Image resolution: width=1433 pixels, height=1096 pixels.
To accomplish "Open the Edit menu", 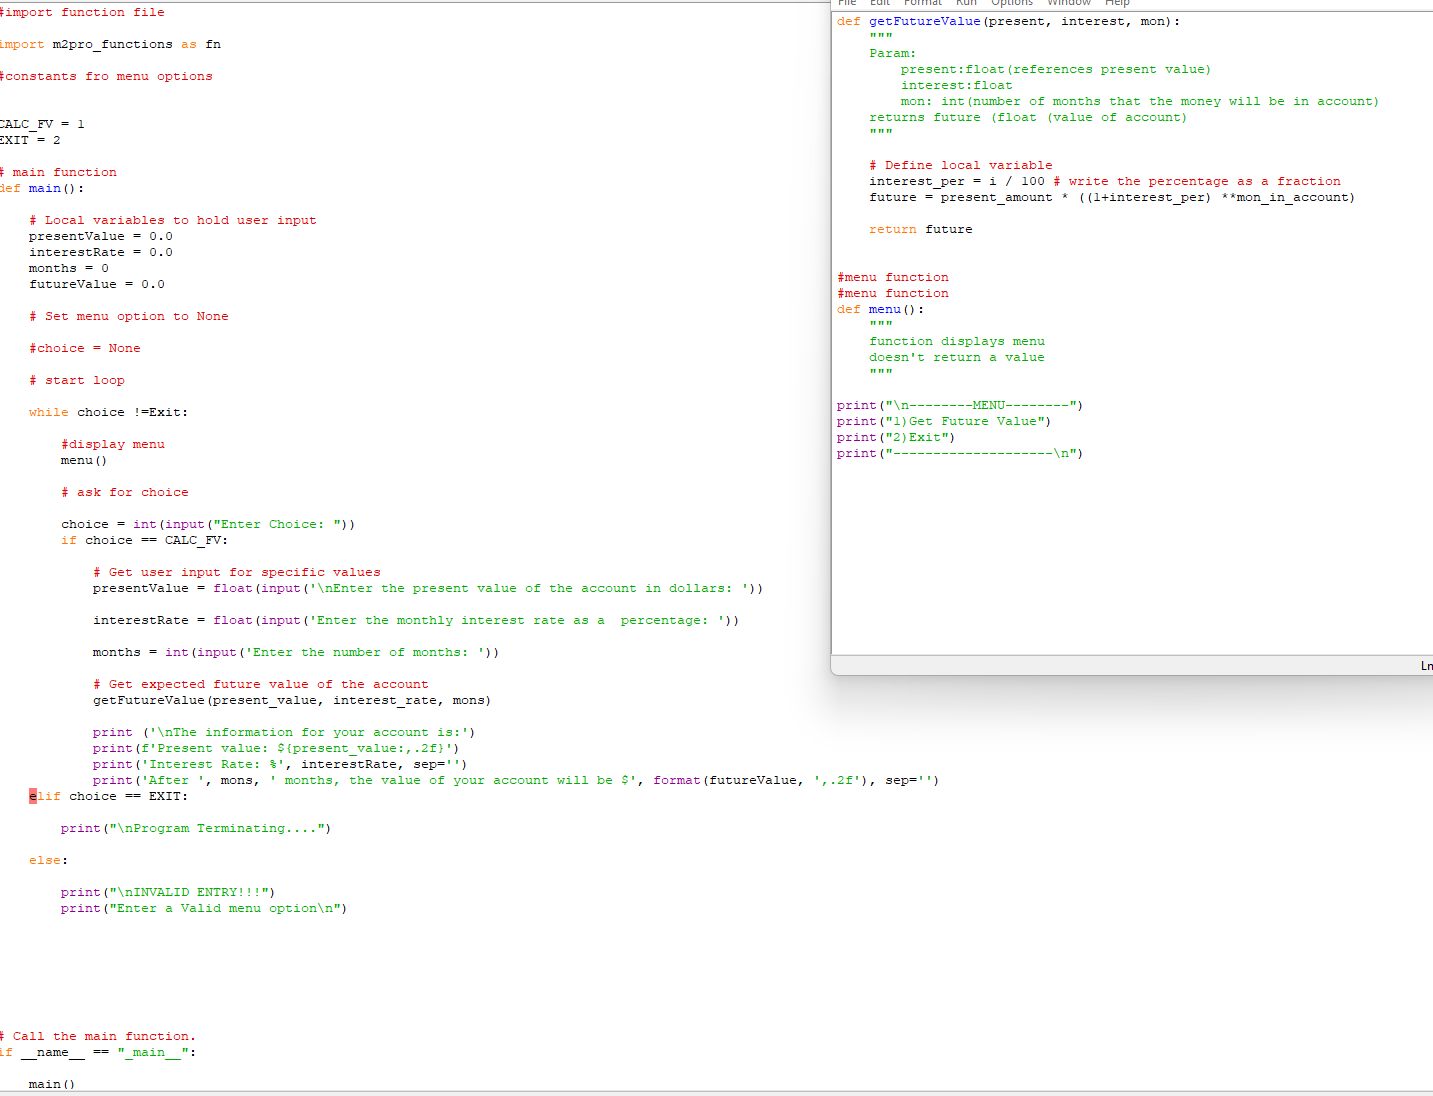I will tap(879, 4).
